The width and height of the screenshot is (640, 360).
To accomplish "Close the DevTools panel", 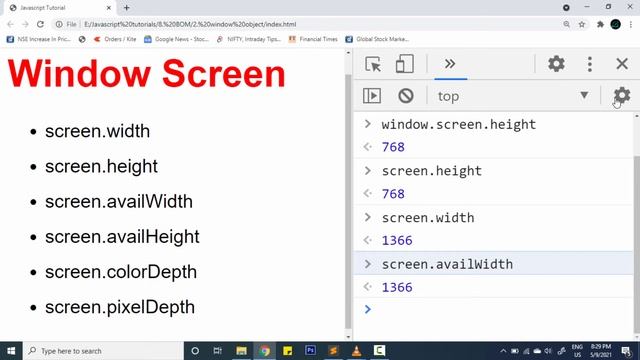I will [x=622, y=64].
